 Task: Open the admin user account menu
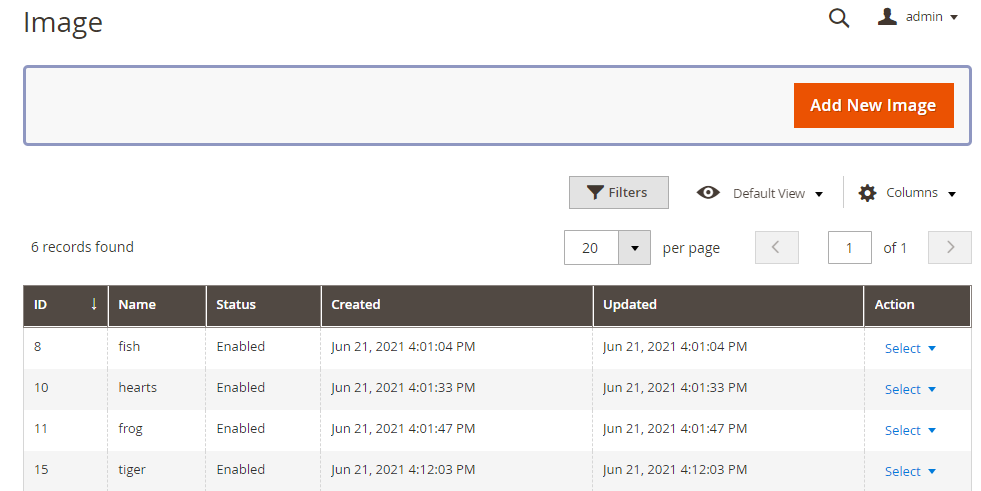(918, 17)
